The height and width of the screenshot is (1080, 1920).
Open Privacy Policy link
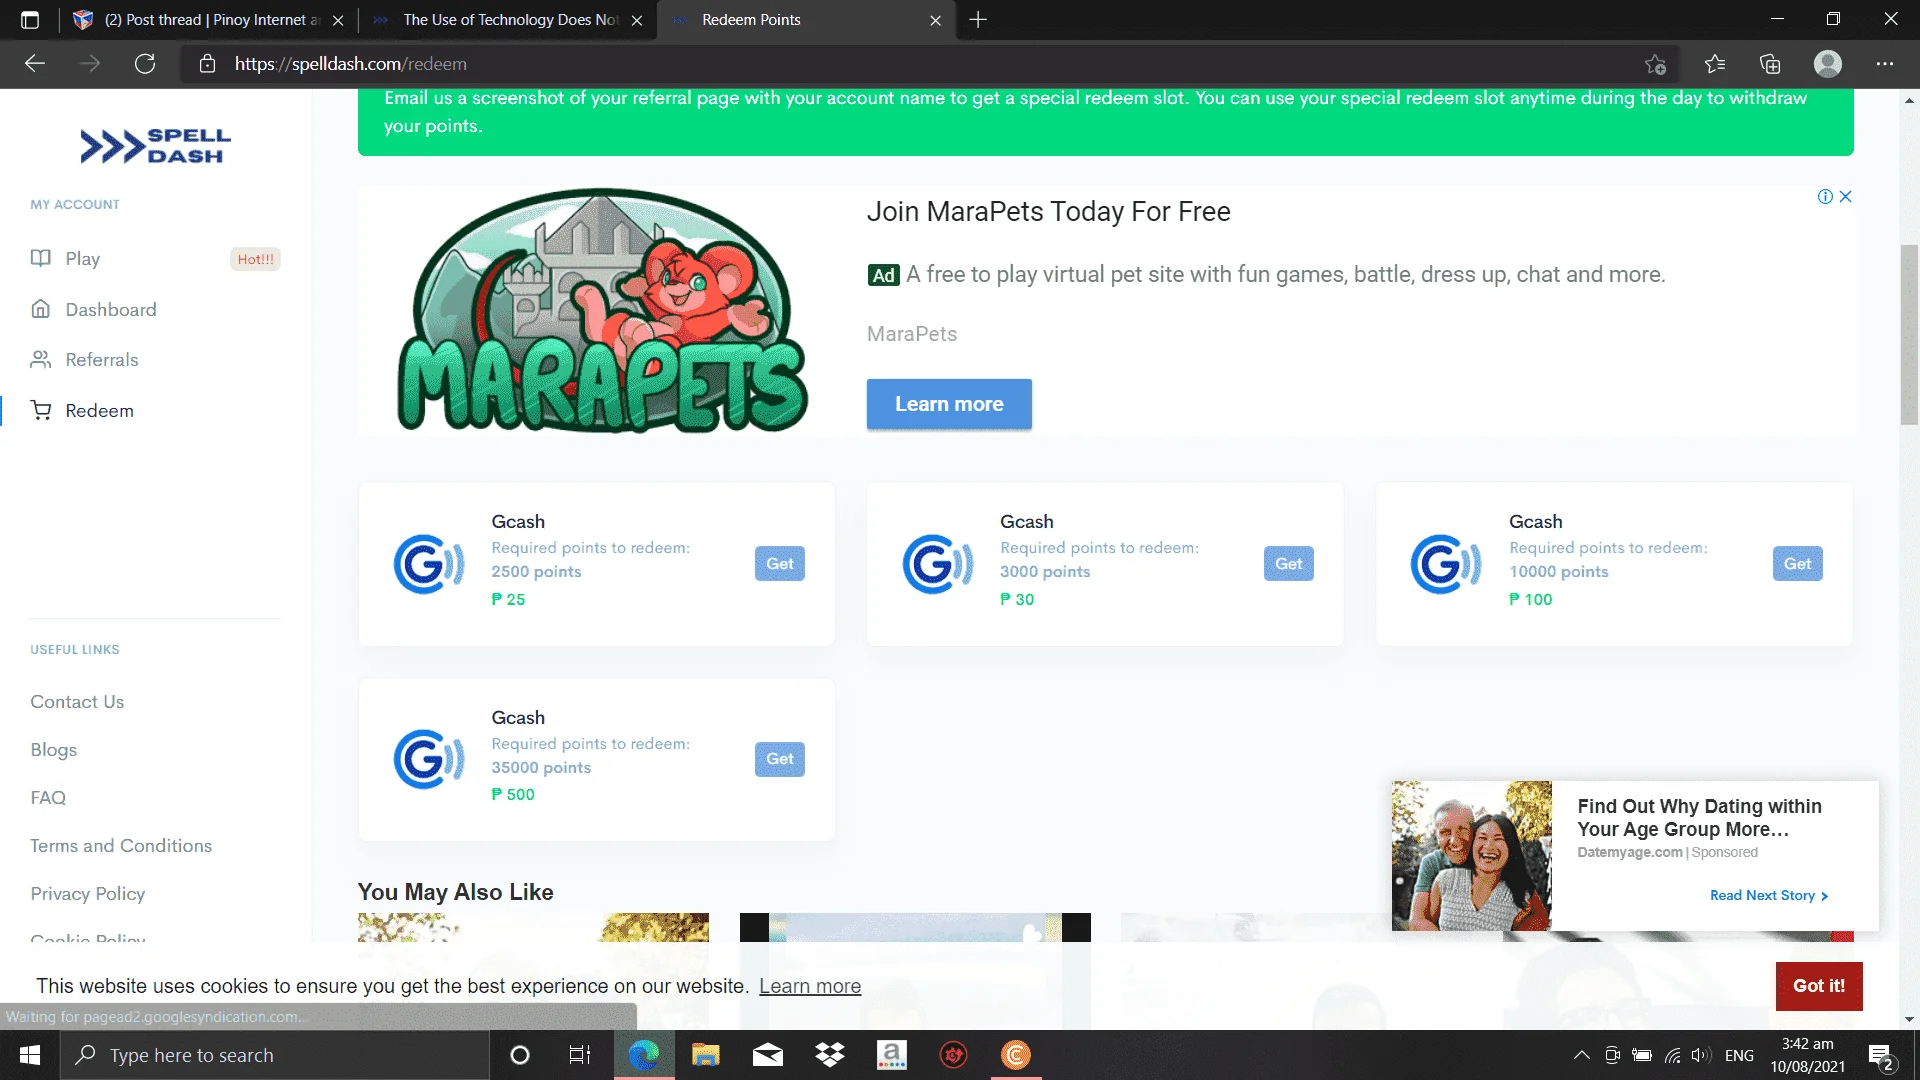pos(88,894)
